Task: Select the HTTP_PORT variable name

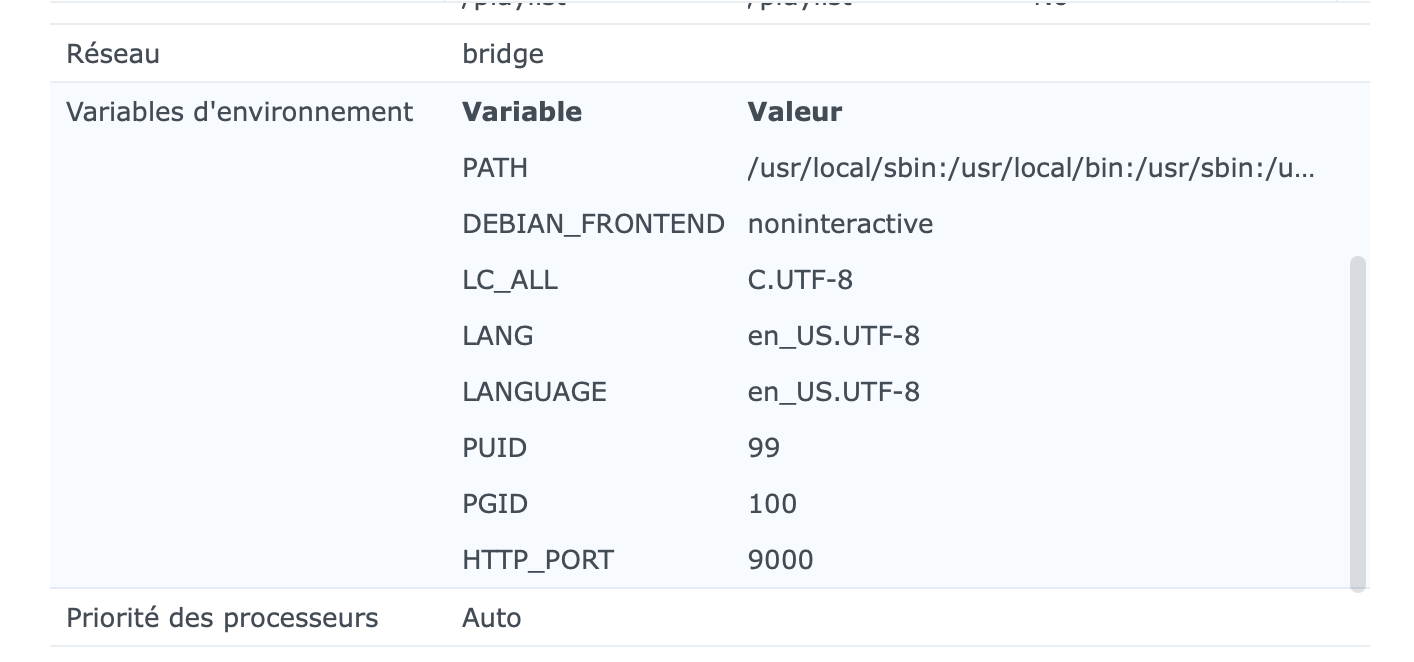Action: coord(537,560)
